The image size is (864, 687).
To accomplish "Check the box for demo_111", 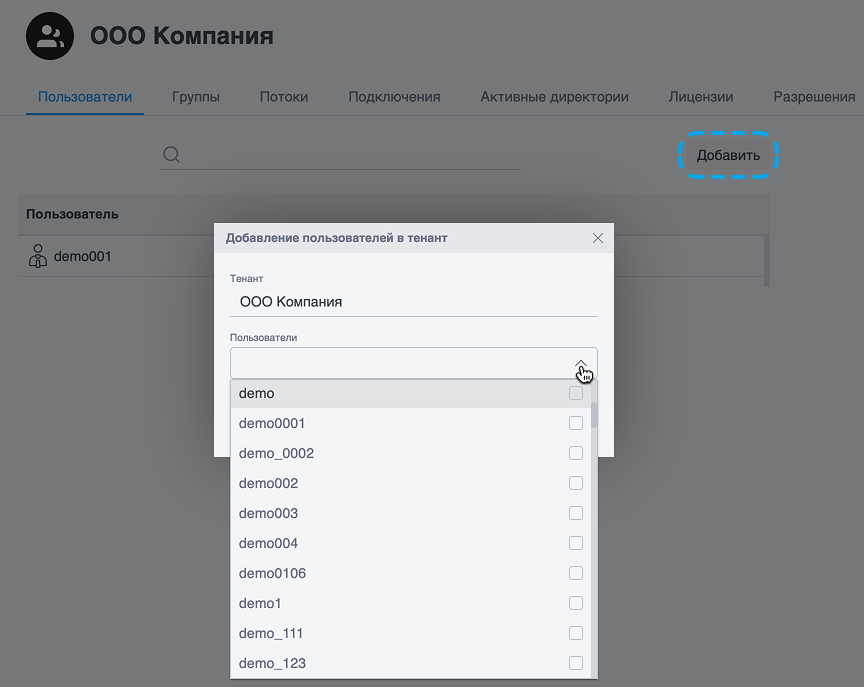I will [x=576, y=633].
